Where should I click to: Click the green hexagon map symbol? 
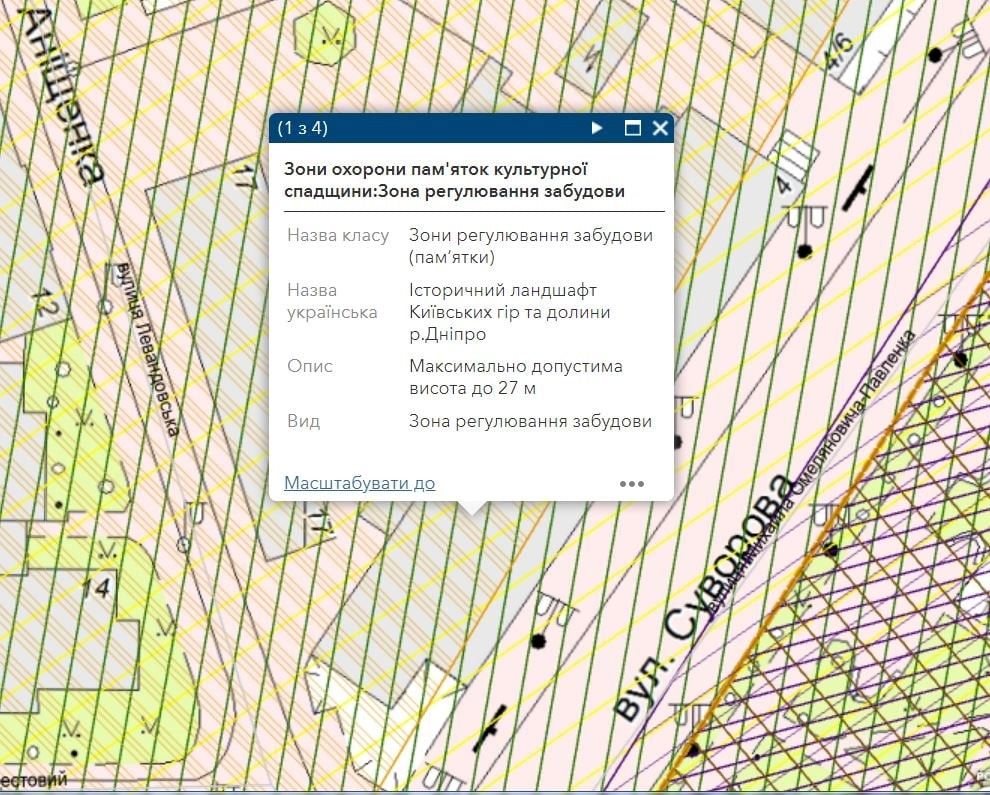tap(328, 32)
